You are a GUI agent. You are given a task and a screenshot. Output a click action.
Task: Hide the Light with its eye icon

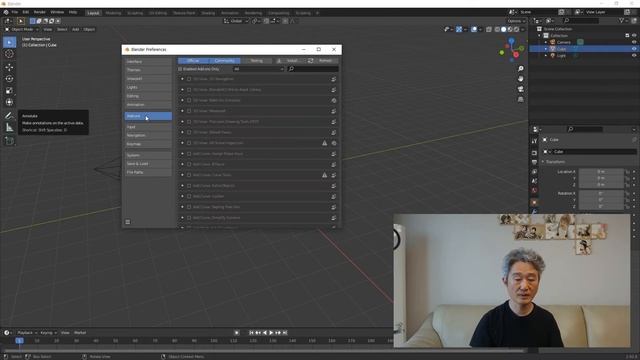point(634,56)
